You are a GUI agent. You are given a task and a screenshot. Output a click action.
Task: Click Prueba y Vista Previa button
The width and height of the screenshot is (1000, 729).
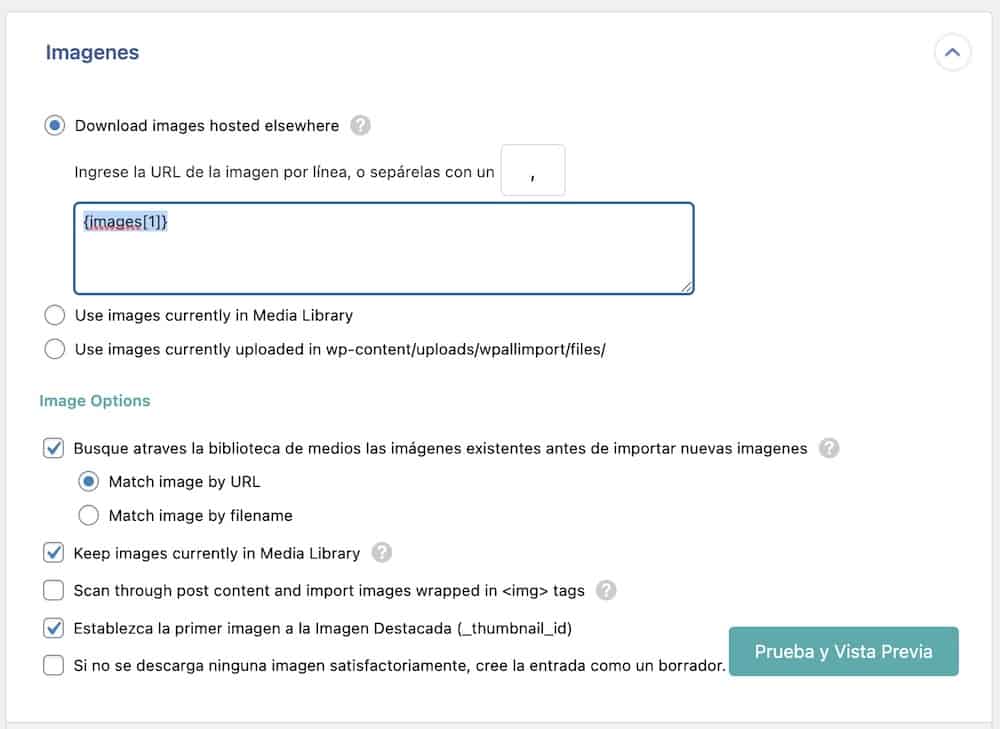(x=843, y=651)
